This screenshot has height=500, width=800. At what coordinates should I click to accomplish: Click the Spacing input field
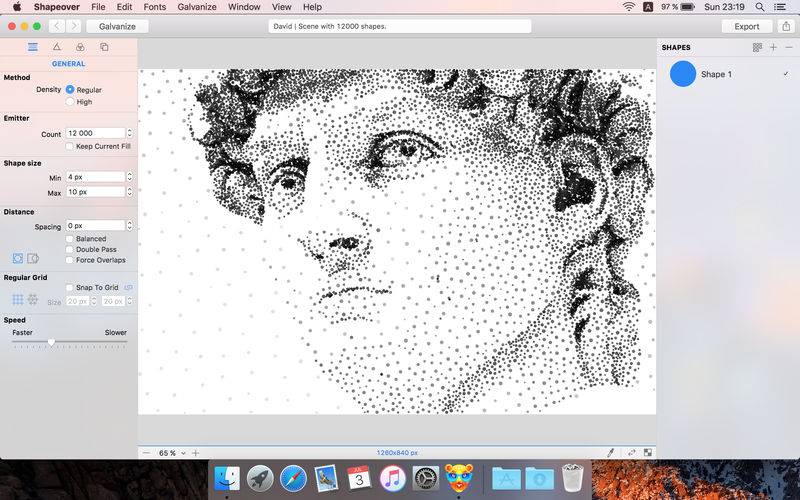(95, 226)
